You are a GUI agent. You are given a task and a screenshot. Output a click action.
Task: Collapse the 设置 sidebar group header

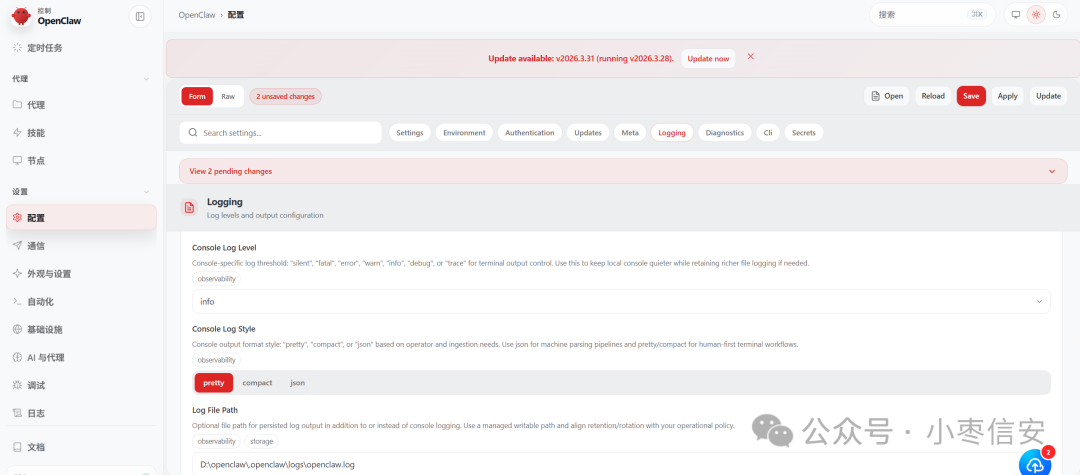click(81, 191)
